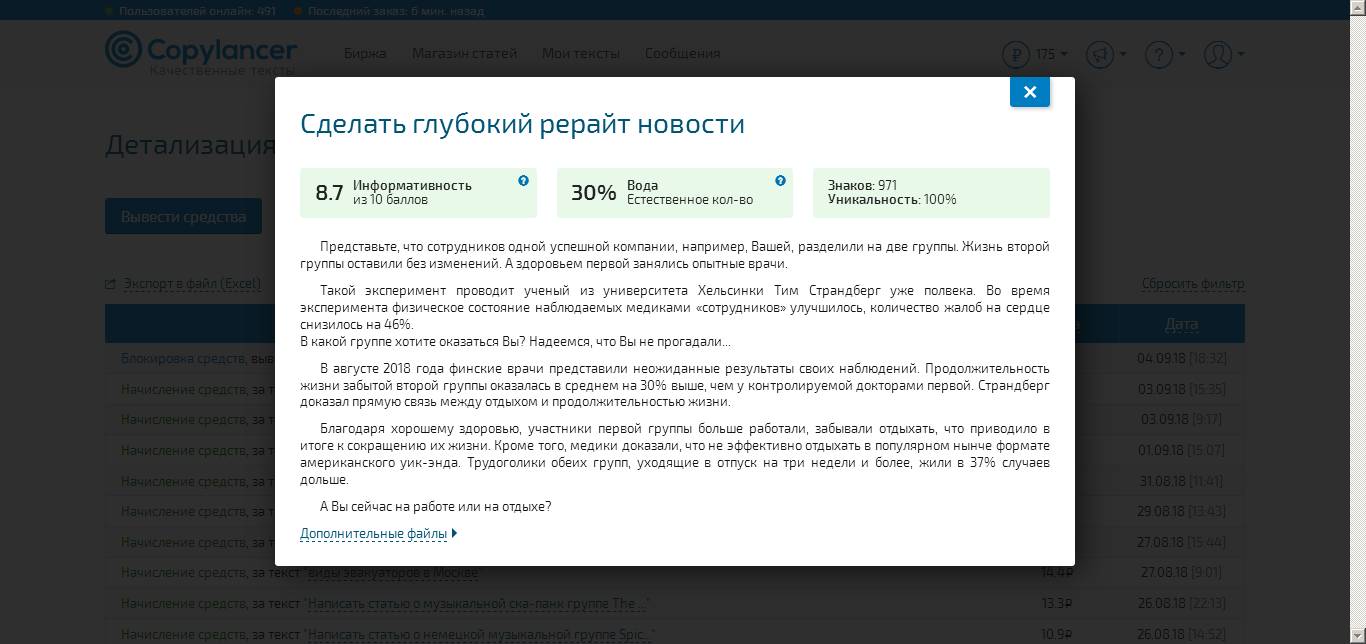Click the date 03.09.18 [9:17]

(x=1181, y=420)
